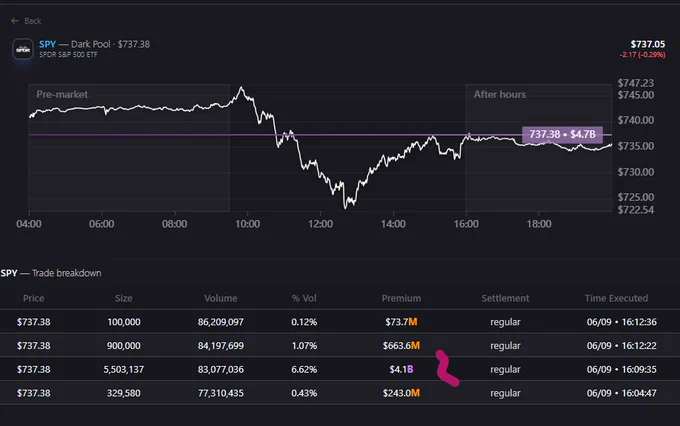Screen dimensions: 680x426
Task: Click the 12:00 time axis label
Action: click(x=320, y=224)
